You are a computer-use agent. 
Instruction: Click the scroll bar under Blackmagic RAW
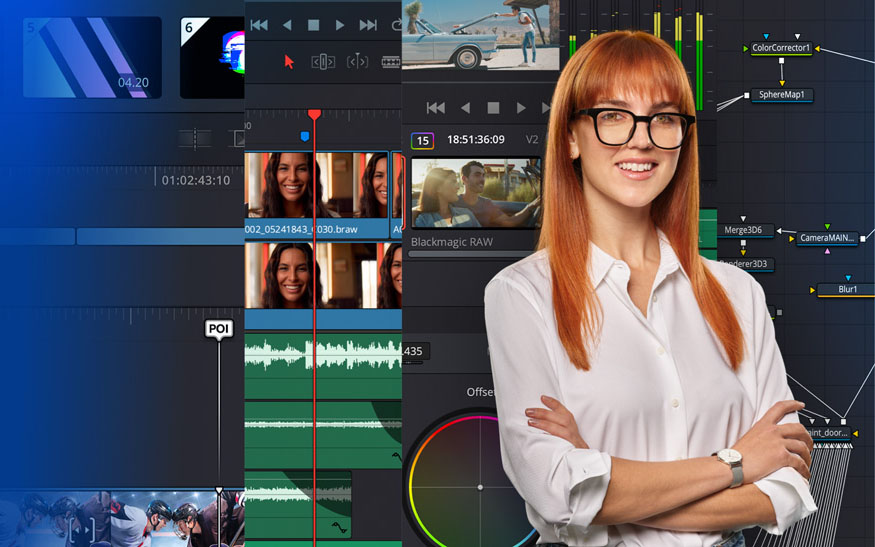[x=472, y=254]
